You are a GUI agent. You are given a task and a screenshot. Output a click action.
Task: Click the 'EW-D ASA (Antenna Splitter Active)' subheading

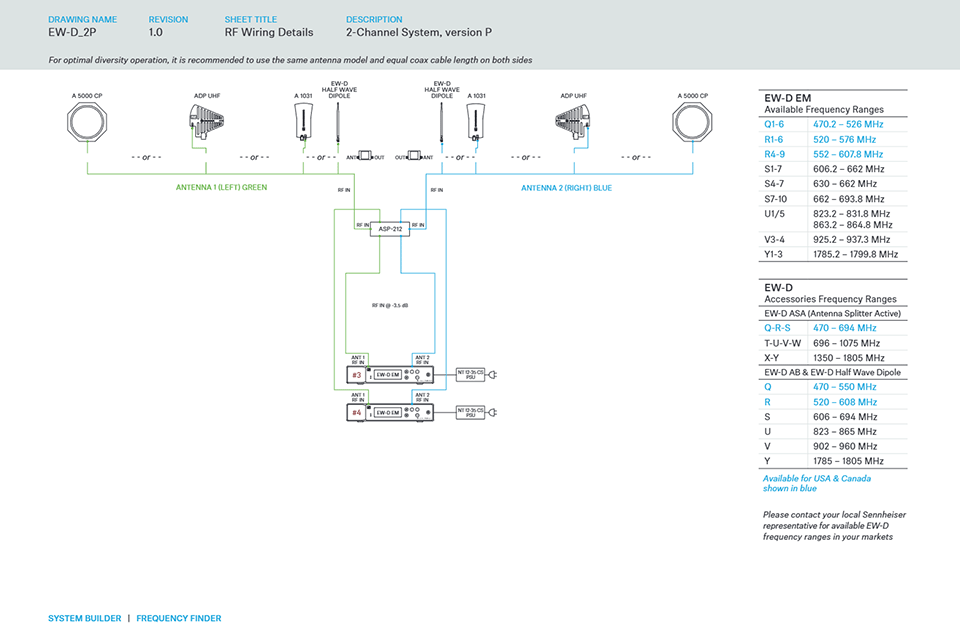tap(833, 314)
